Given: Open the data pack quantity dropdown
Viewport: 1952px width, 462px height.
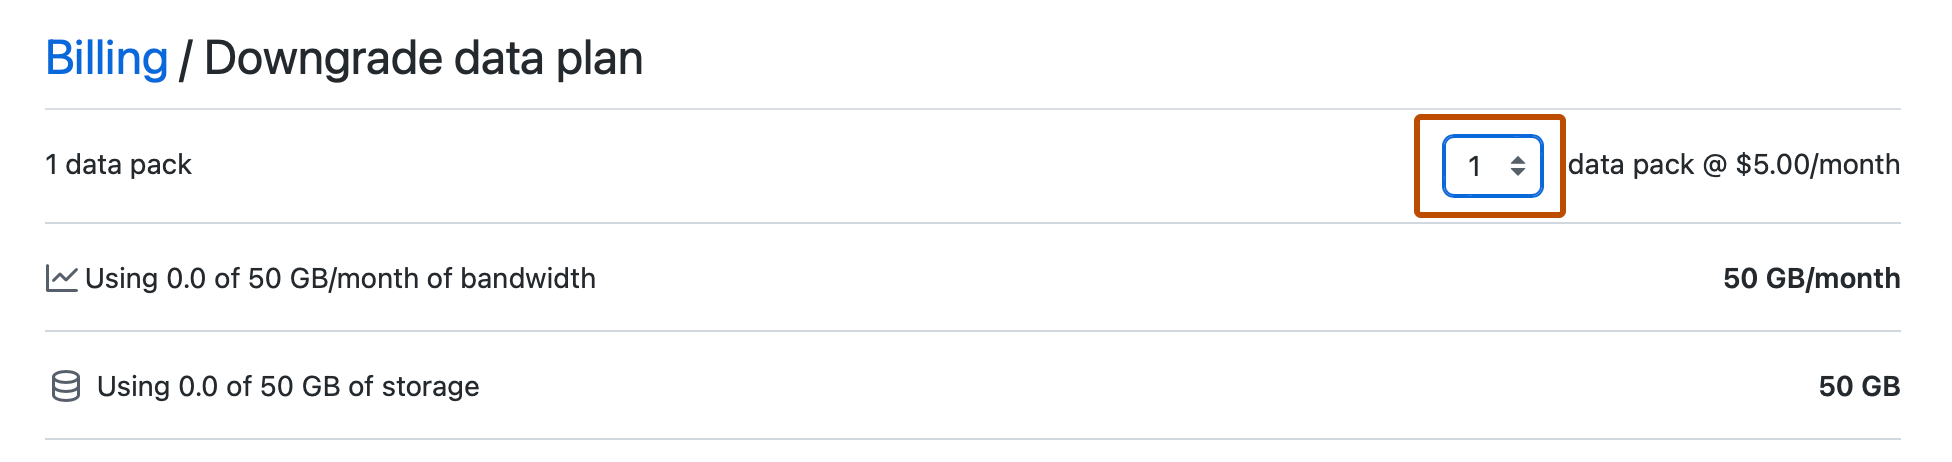Looking at the screenshot, I should [x=1492, y=166].
